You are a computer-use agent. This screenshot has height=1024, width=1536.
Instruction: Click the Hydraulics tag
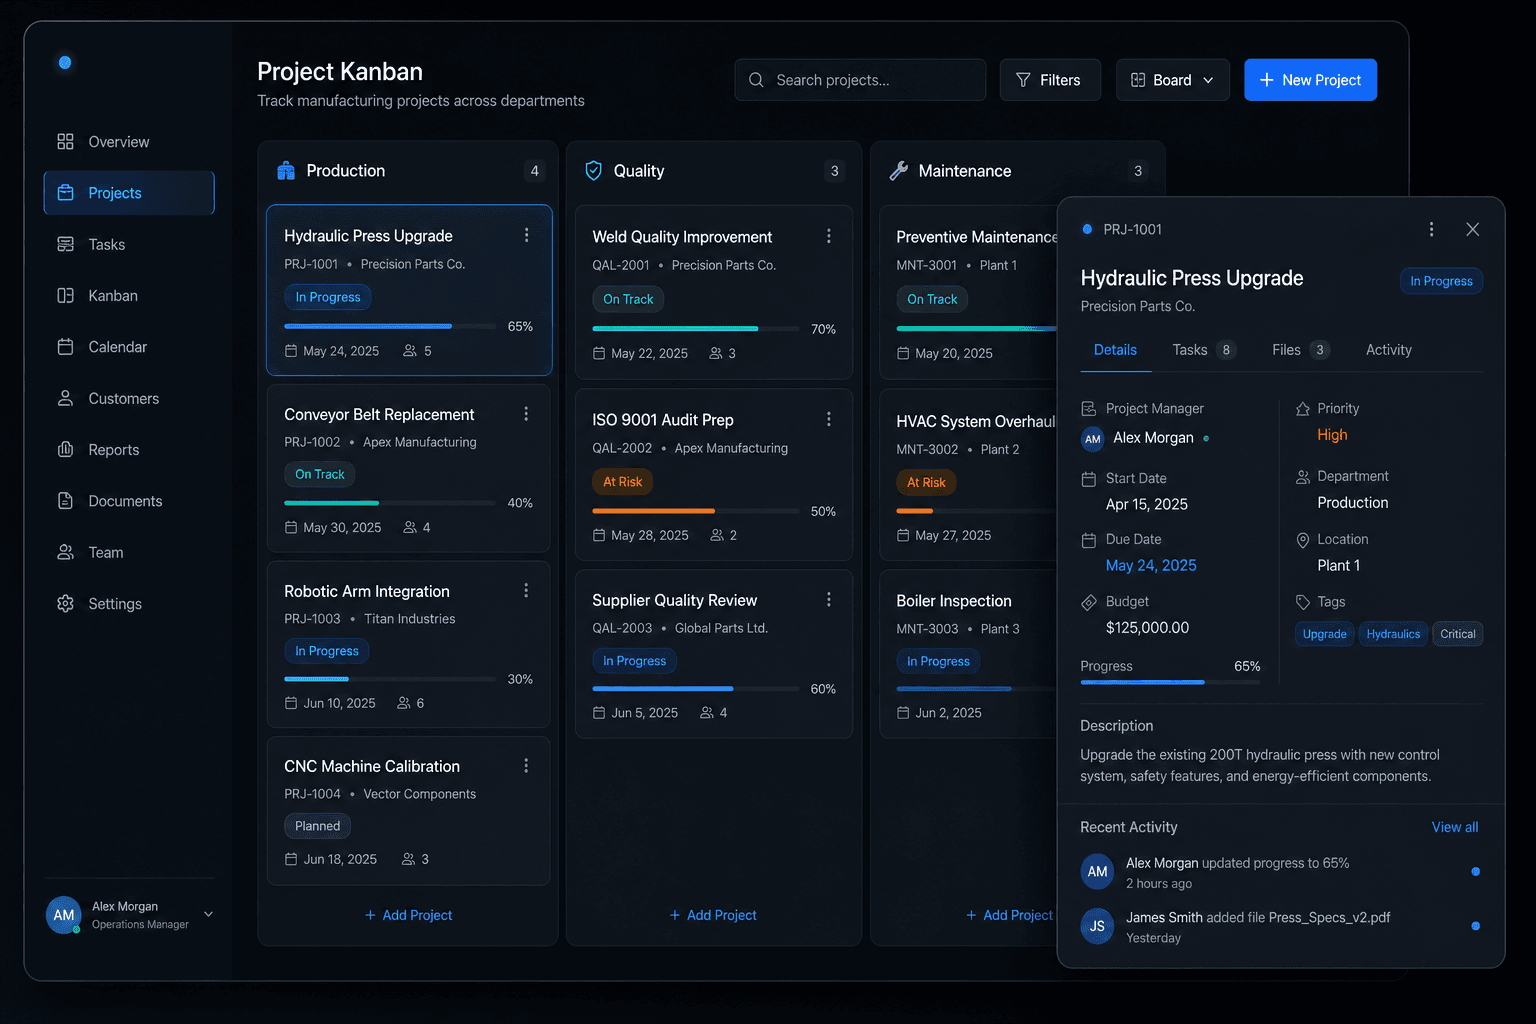coord(1393,634)
